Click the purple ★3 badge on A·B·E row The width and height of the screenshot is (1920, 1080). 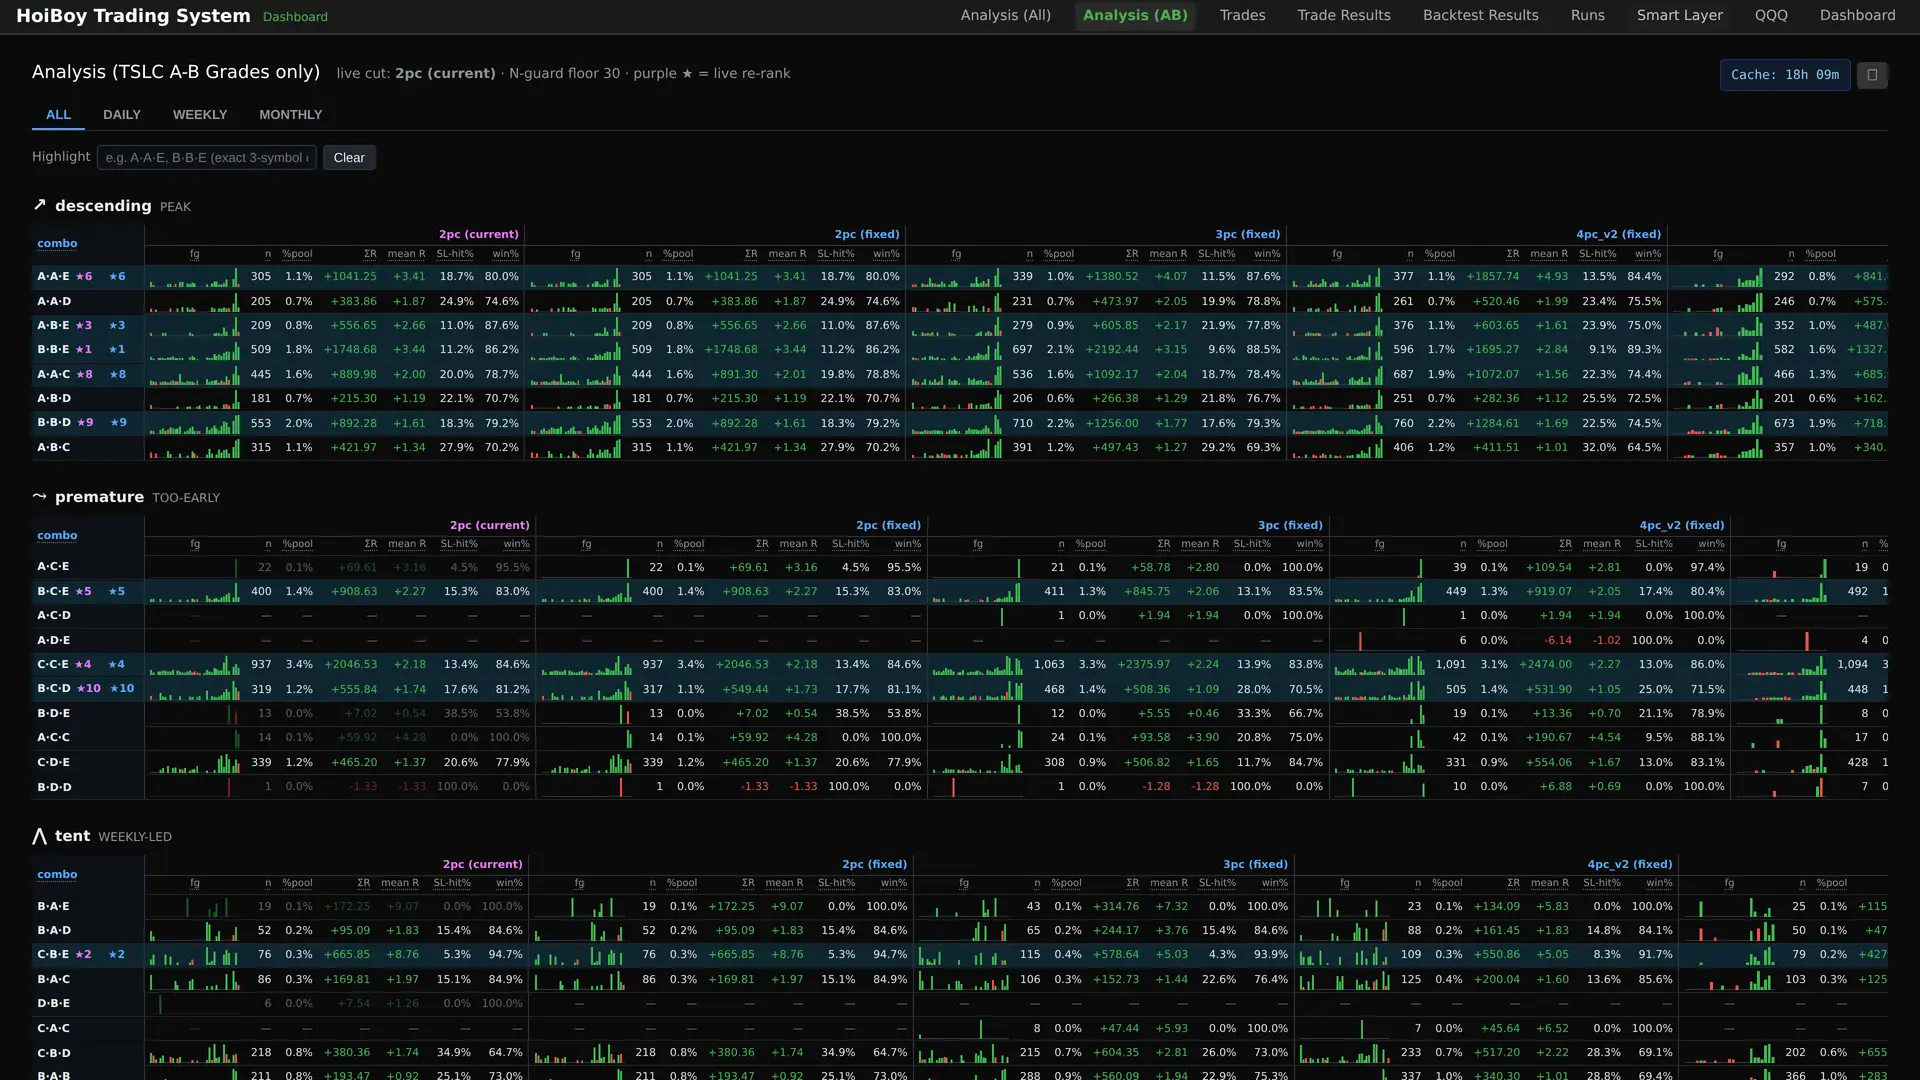(x=84, y=326)
